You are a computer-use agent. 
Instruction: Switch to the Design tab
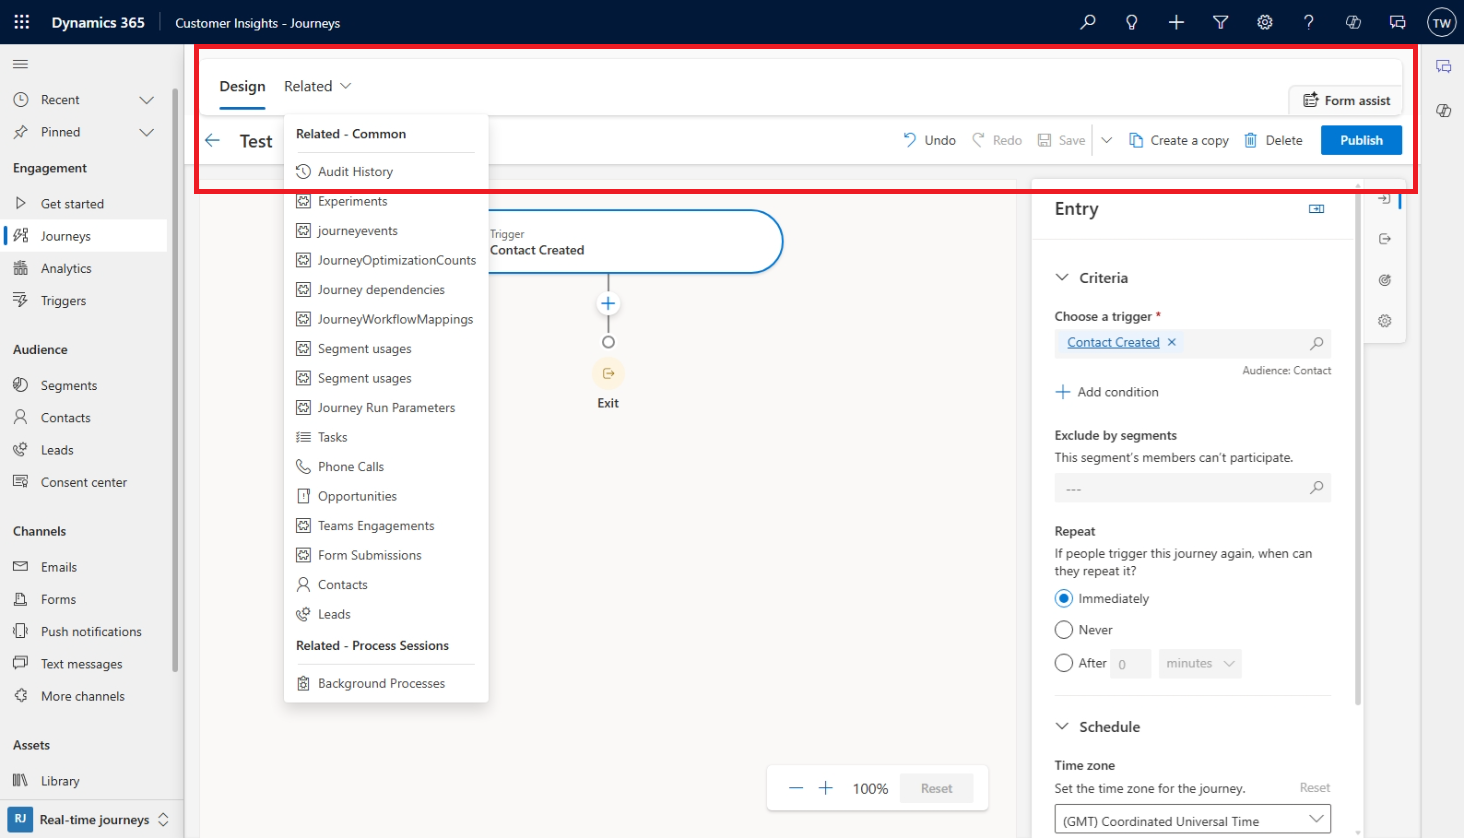(242, 86)
